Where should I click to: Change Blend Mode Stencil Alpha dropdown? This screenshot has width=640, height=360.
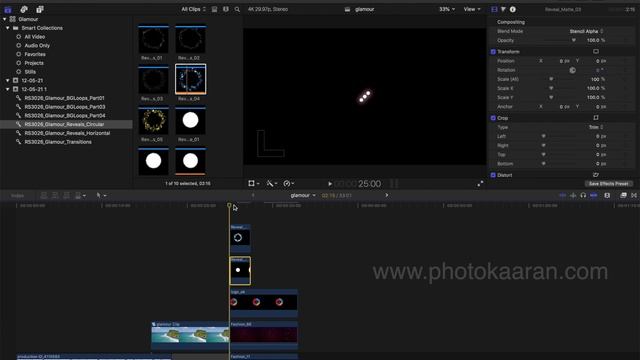point(586,31)
